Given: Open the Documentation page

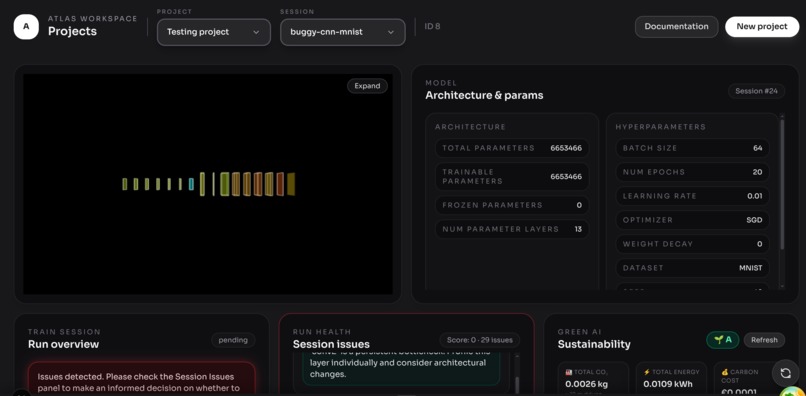Looking at the screenshot, I should (676, 27).
